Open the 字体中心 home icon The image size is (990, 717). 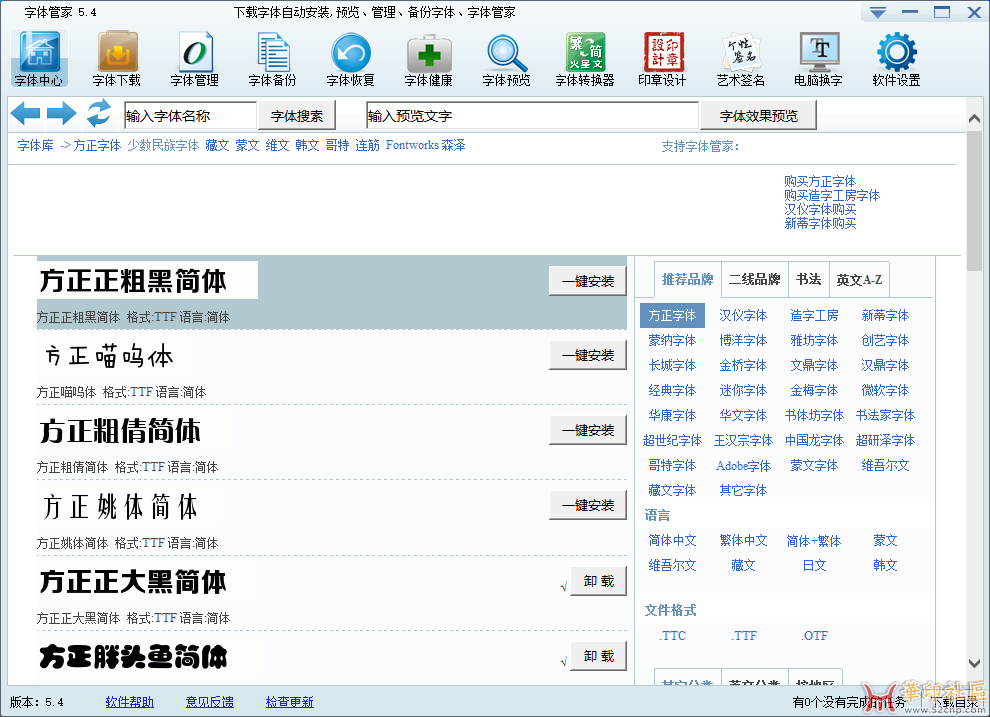pos(39,58)
